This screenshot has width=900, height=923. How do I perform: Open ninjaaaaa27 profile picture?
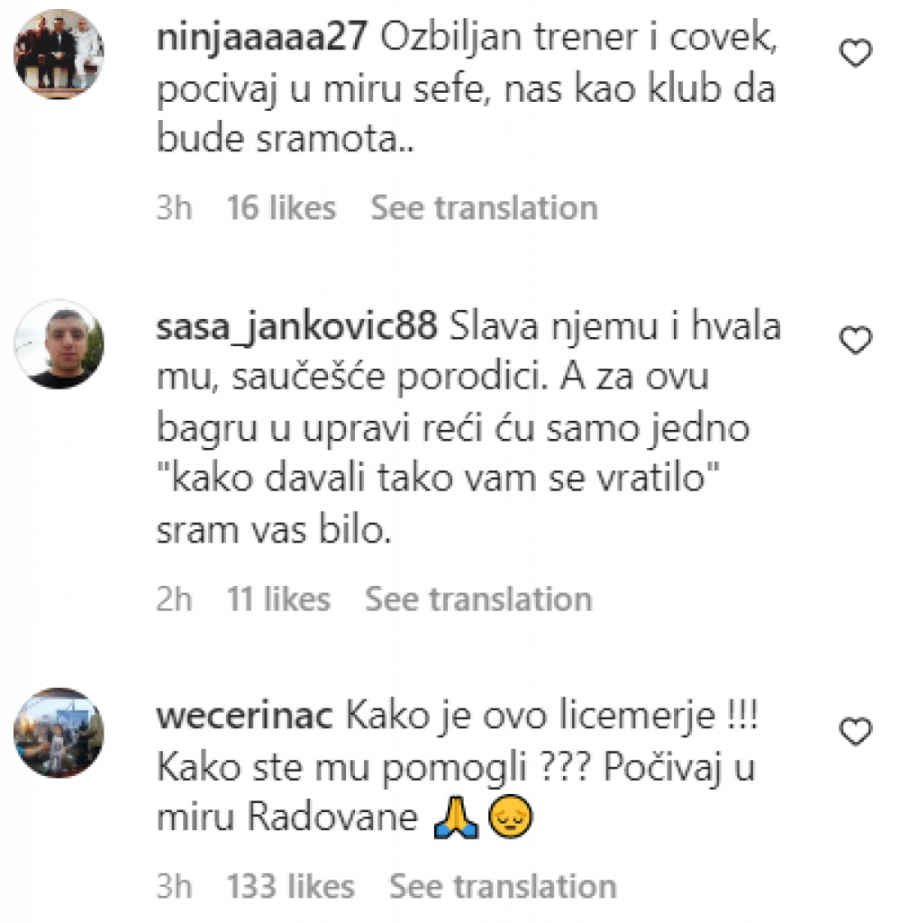(x=59, y=54)
